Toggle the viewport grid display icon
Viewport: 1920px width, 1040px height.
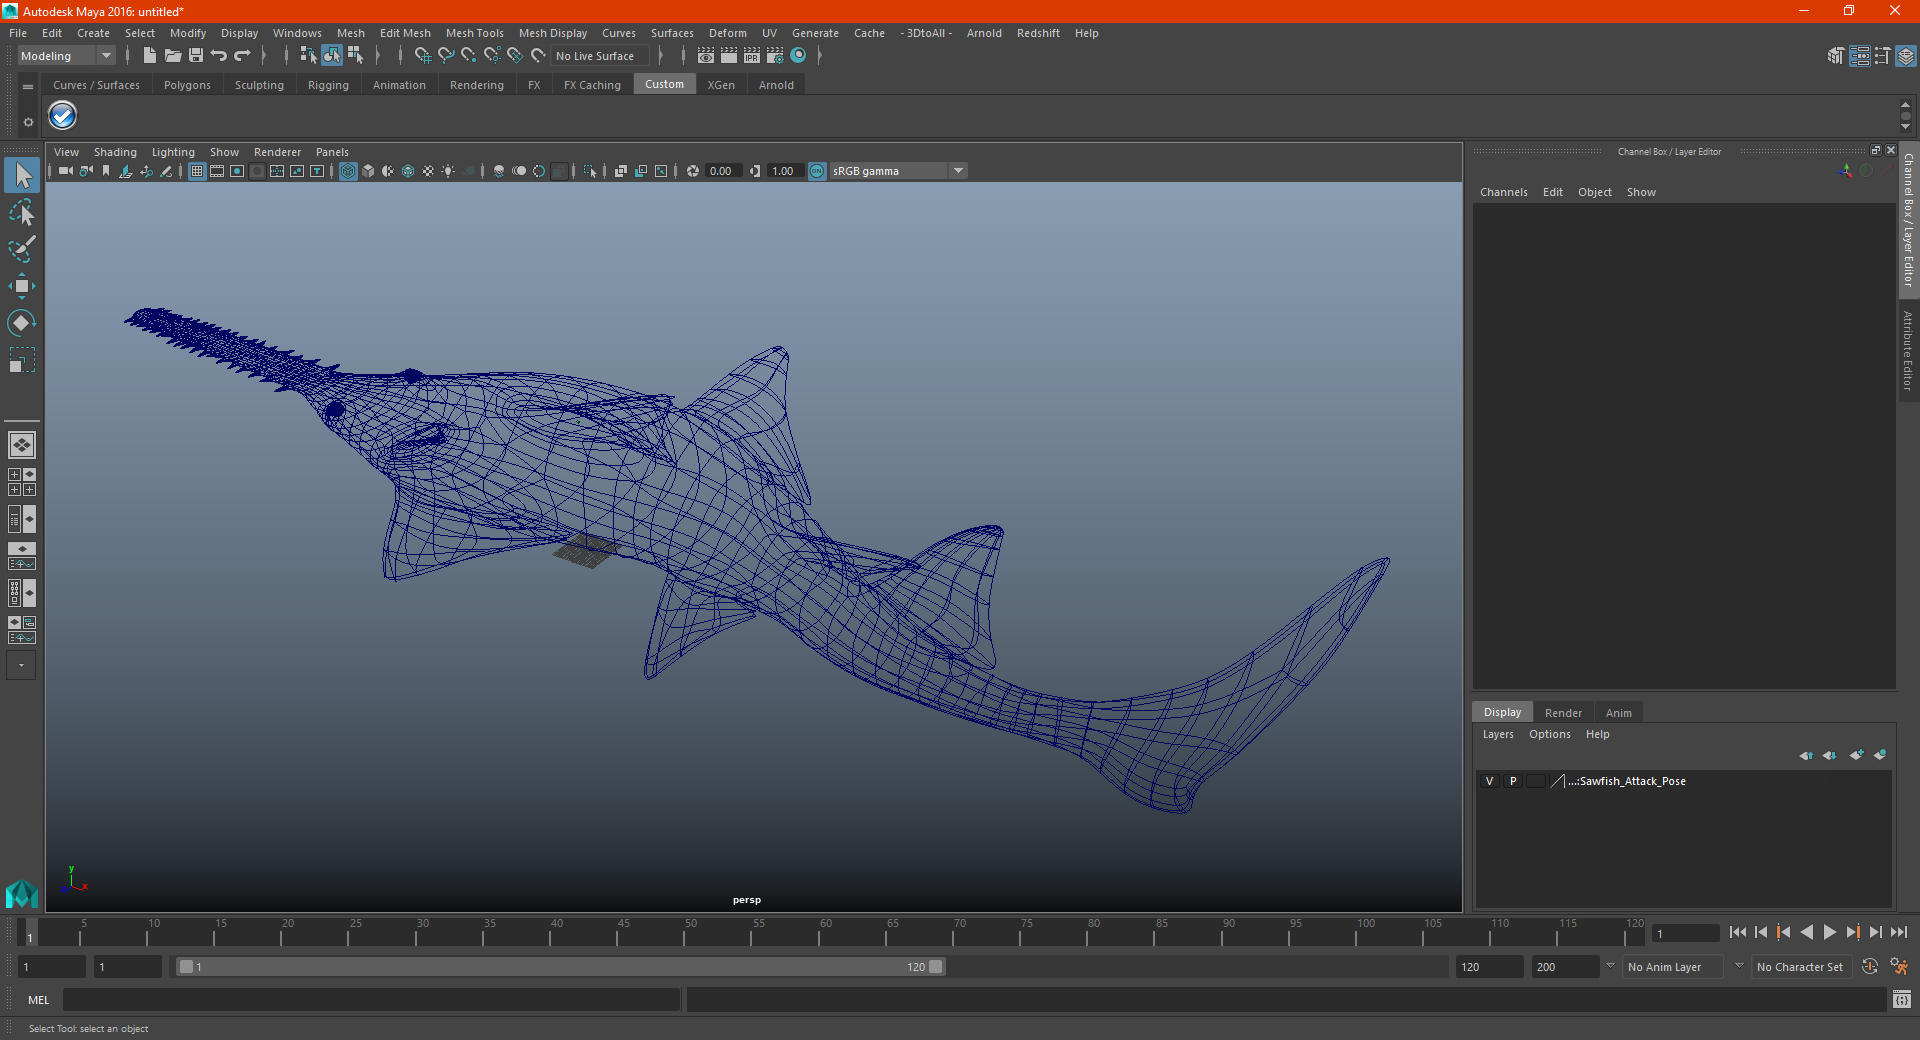(x=197, y=171)
